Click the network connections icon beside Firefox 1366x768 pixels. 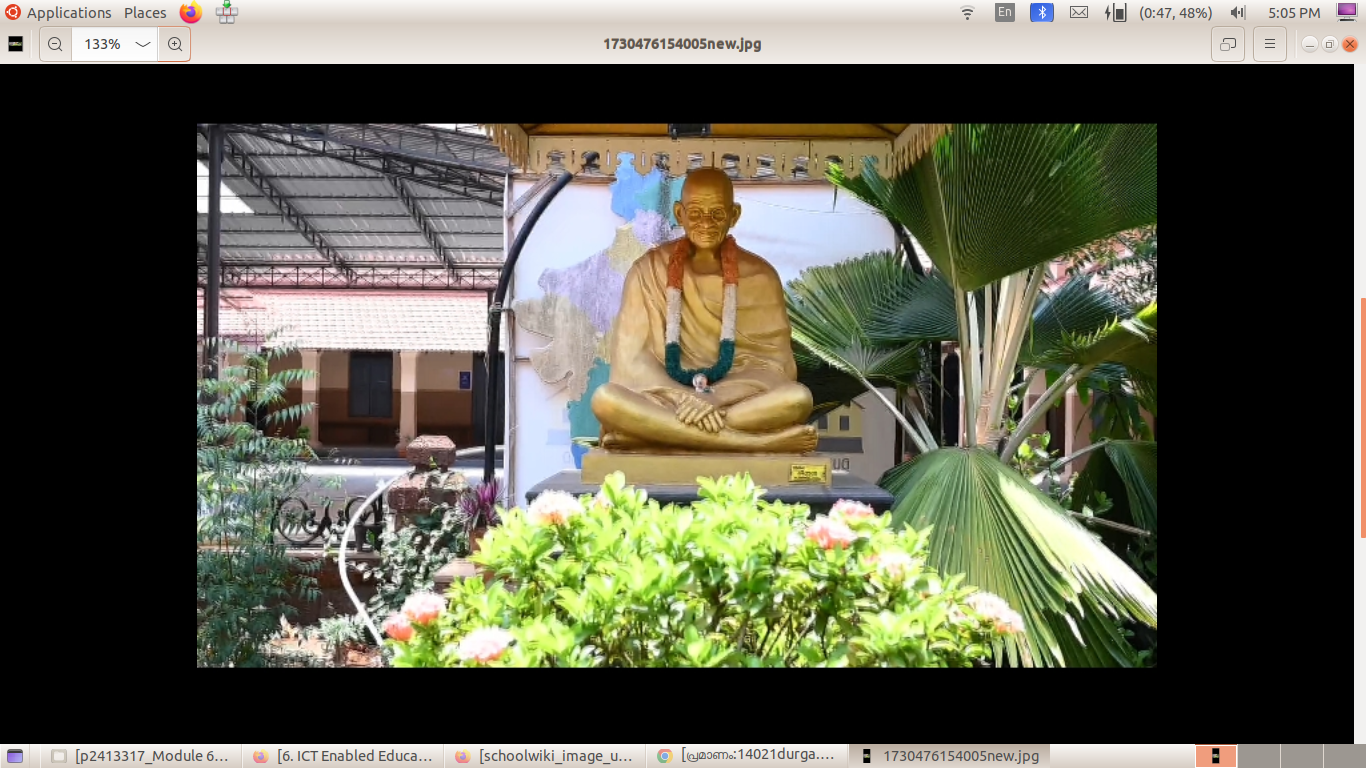227,13
